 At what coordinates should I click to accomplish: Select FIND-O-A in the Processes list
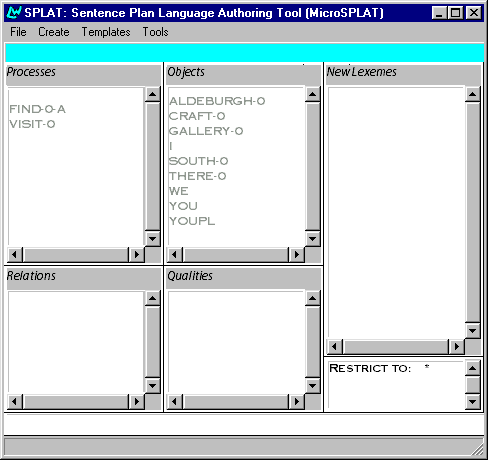click(37, 109)
